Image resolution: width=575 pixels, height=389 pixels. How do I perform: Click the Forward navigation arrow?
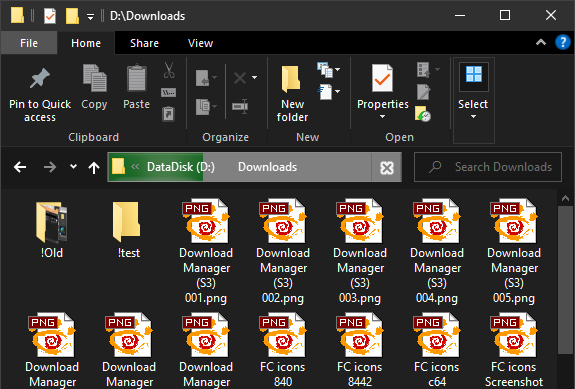click(50, 167)
